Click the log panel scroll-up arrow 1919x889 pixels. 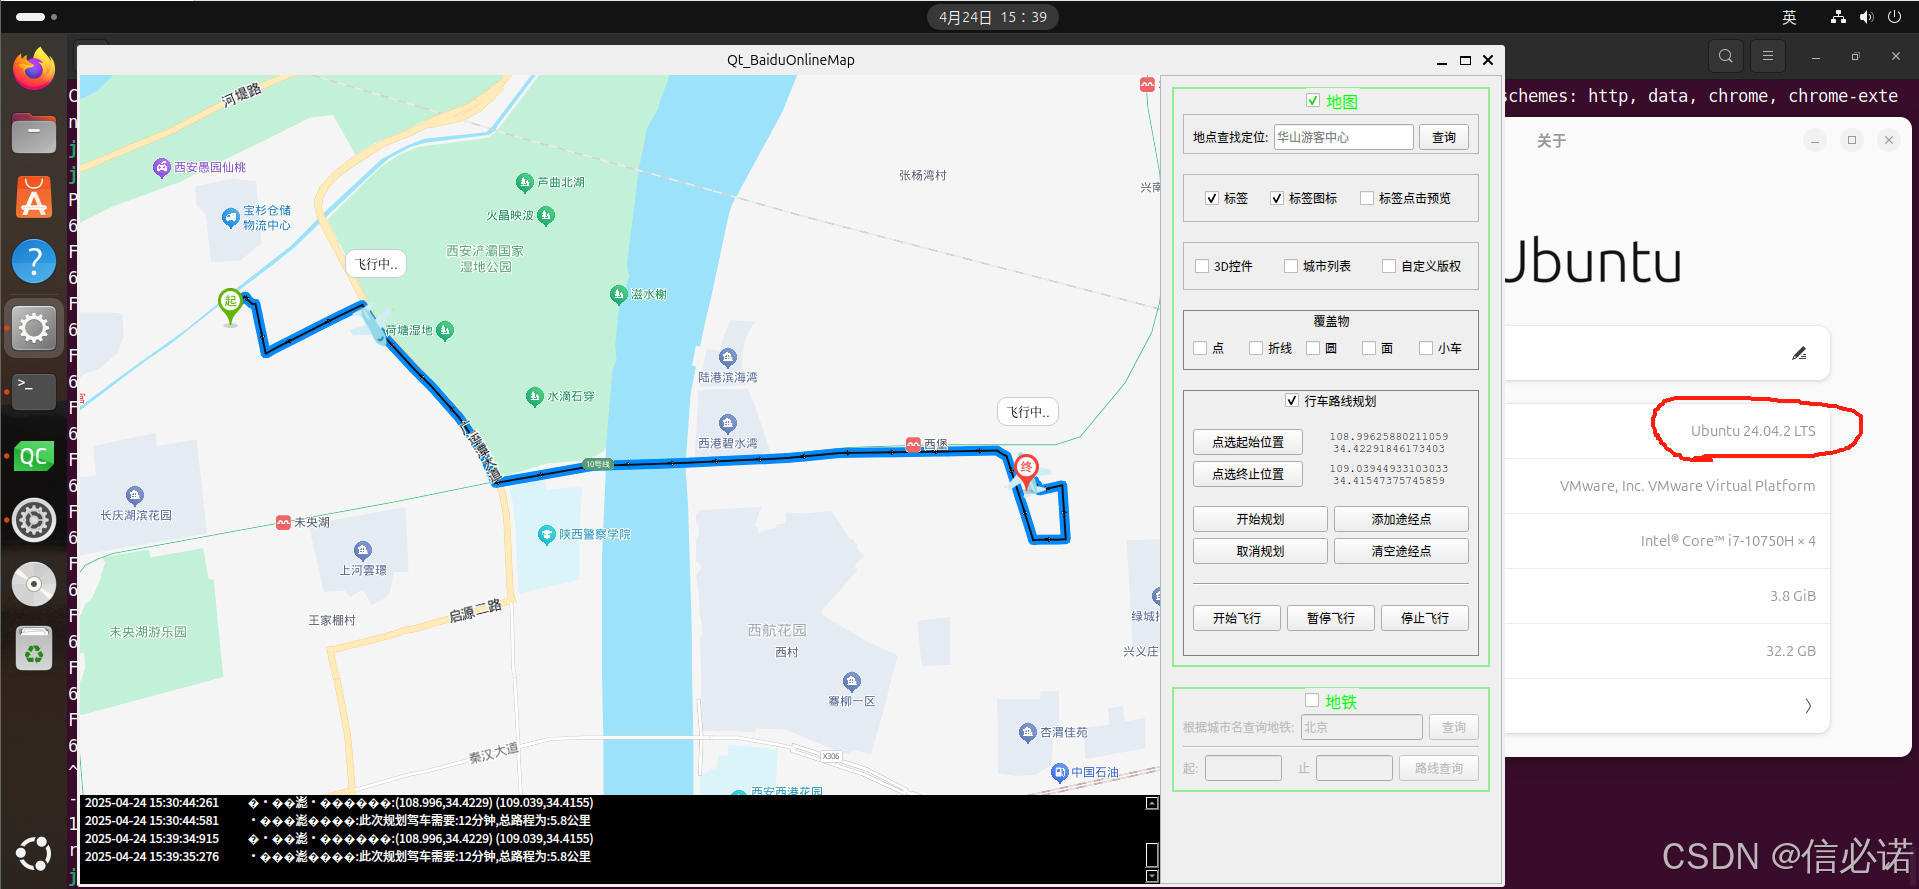1152,803
